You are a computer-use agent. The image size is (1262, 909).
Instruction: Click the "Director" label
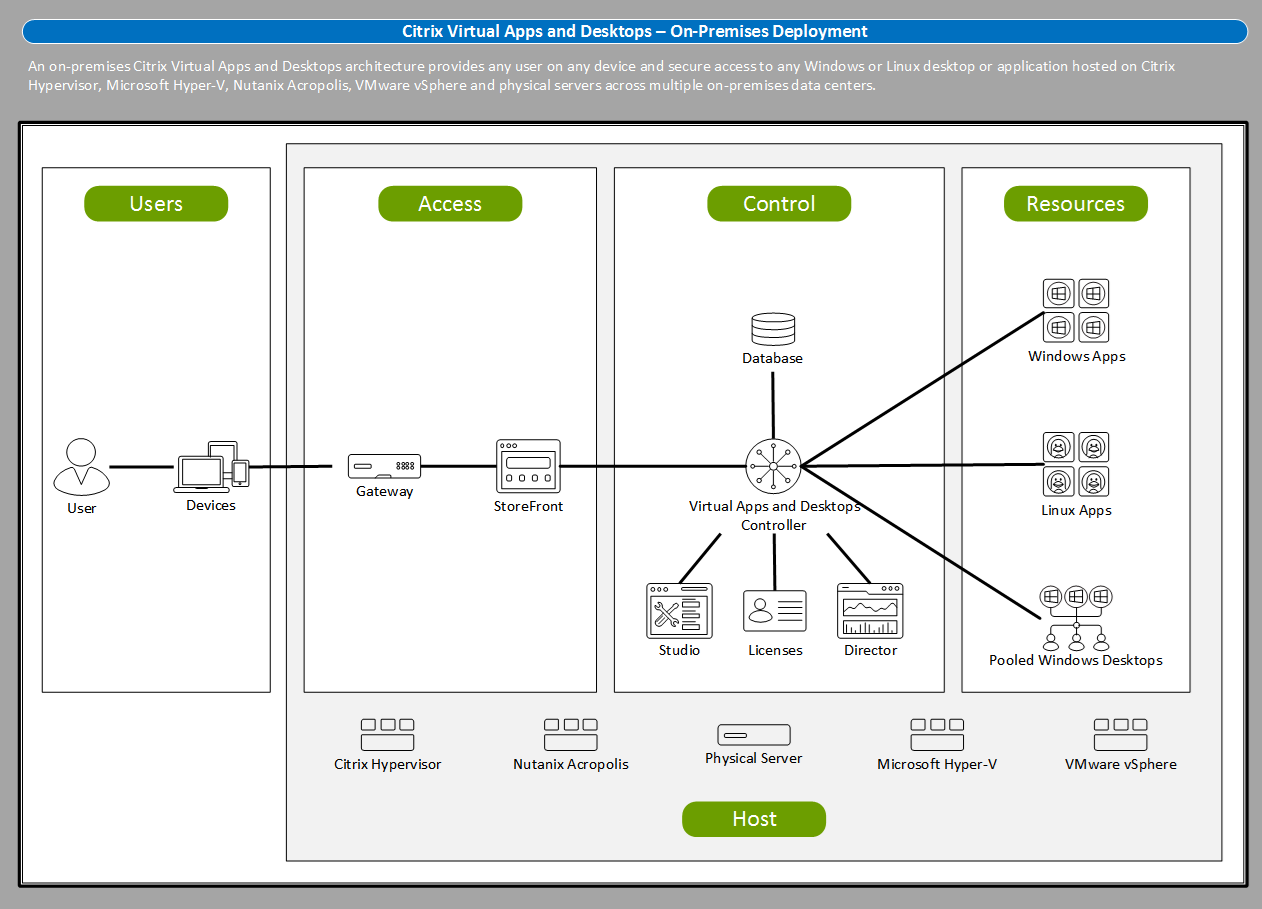click(870, 650)
